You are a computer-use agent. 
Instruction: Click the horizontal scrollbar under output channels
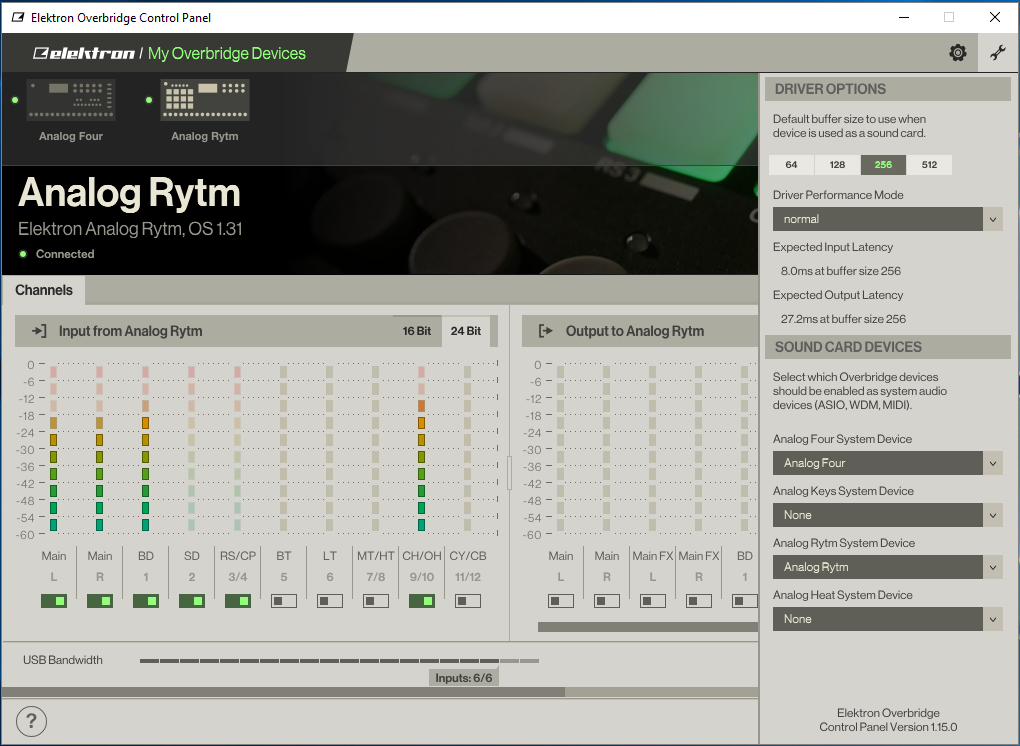pyautogui.click(x=647, y=627)
